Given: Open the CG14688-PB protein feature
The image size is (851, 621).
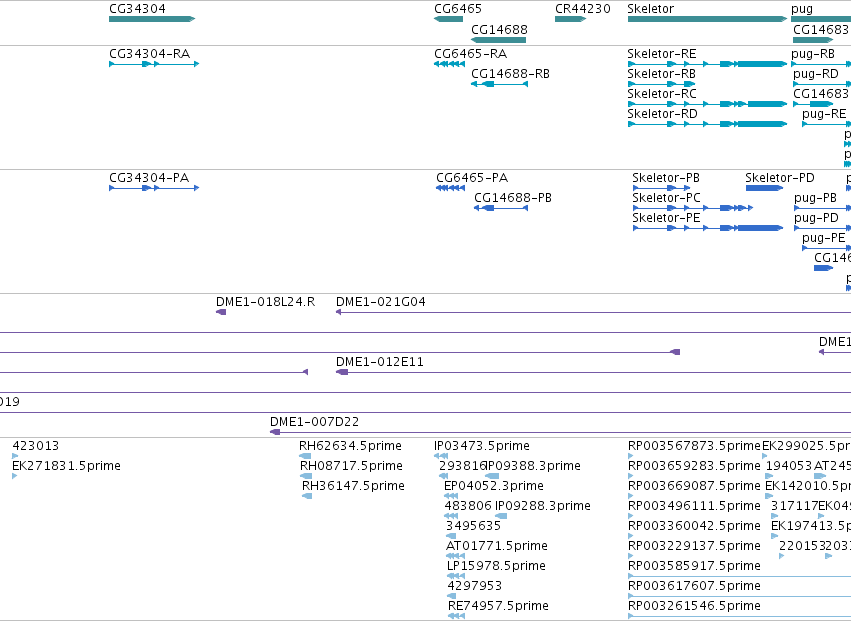Looking at the screenshot, I should click(x=501, y=208).
